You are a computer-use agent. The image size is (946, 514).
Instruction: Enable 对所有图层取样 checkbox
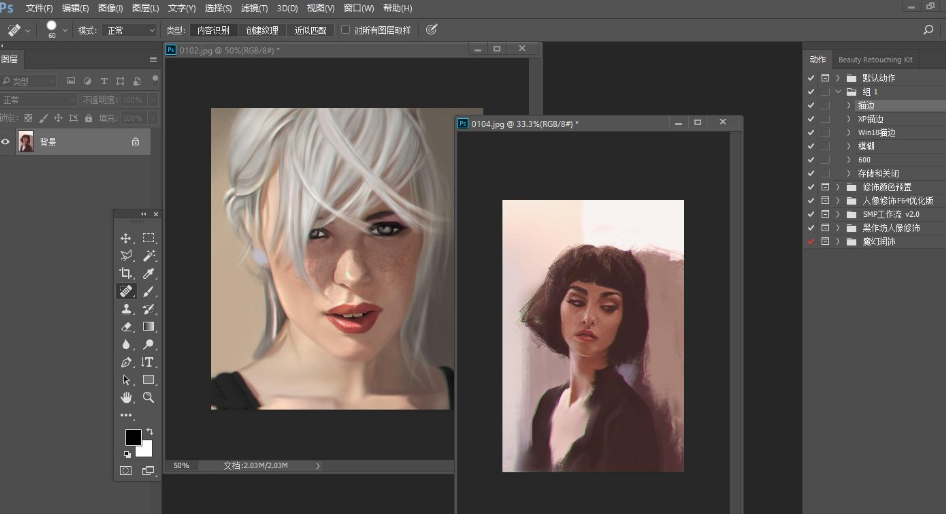[346, 30]
